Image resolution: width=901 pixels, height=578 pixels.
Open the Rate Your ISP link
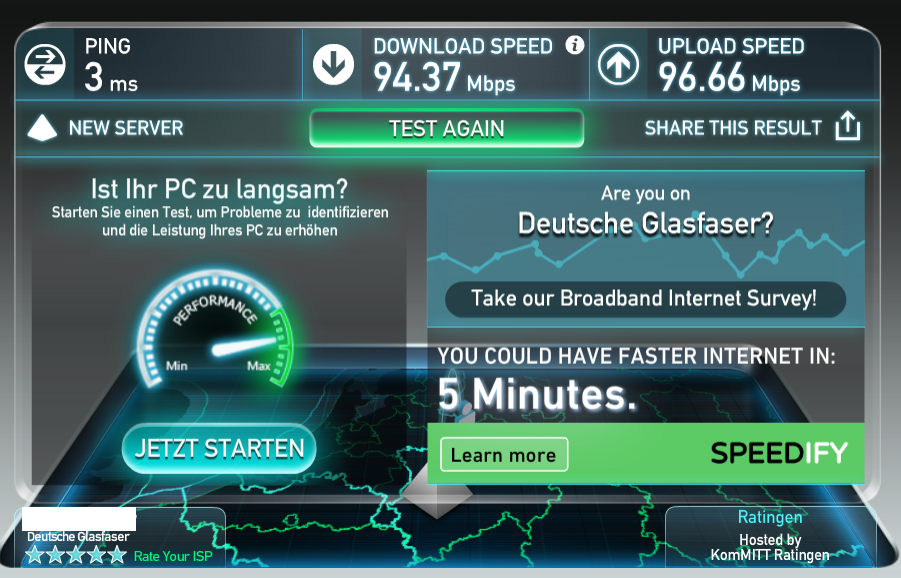[173, 556]
